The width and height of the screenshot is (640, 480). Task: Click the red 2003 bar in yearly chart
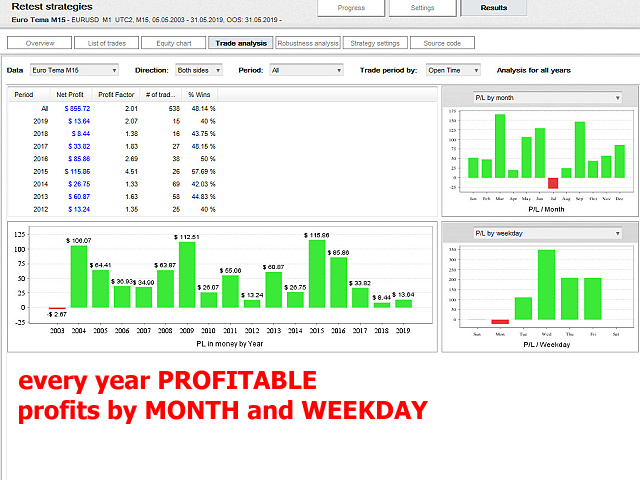[57, 309]
